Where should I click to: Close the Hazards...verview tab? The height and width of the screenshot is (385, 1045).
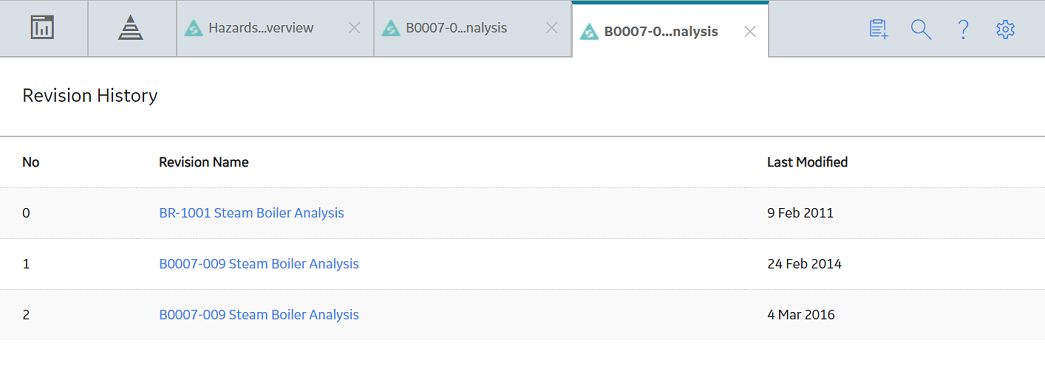coord(355,28)
